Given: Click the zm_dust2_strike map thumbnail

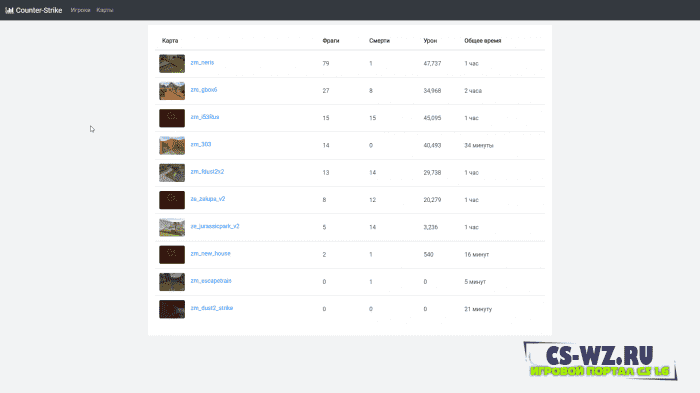Looking at the screenshot, I should [172, 309].
